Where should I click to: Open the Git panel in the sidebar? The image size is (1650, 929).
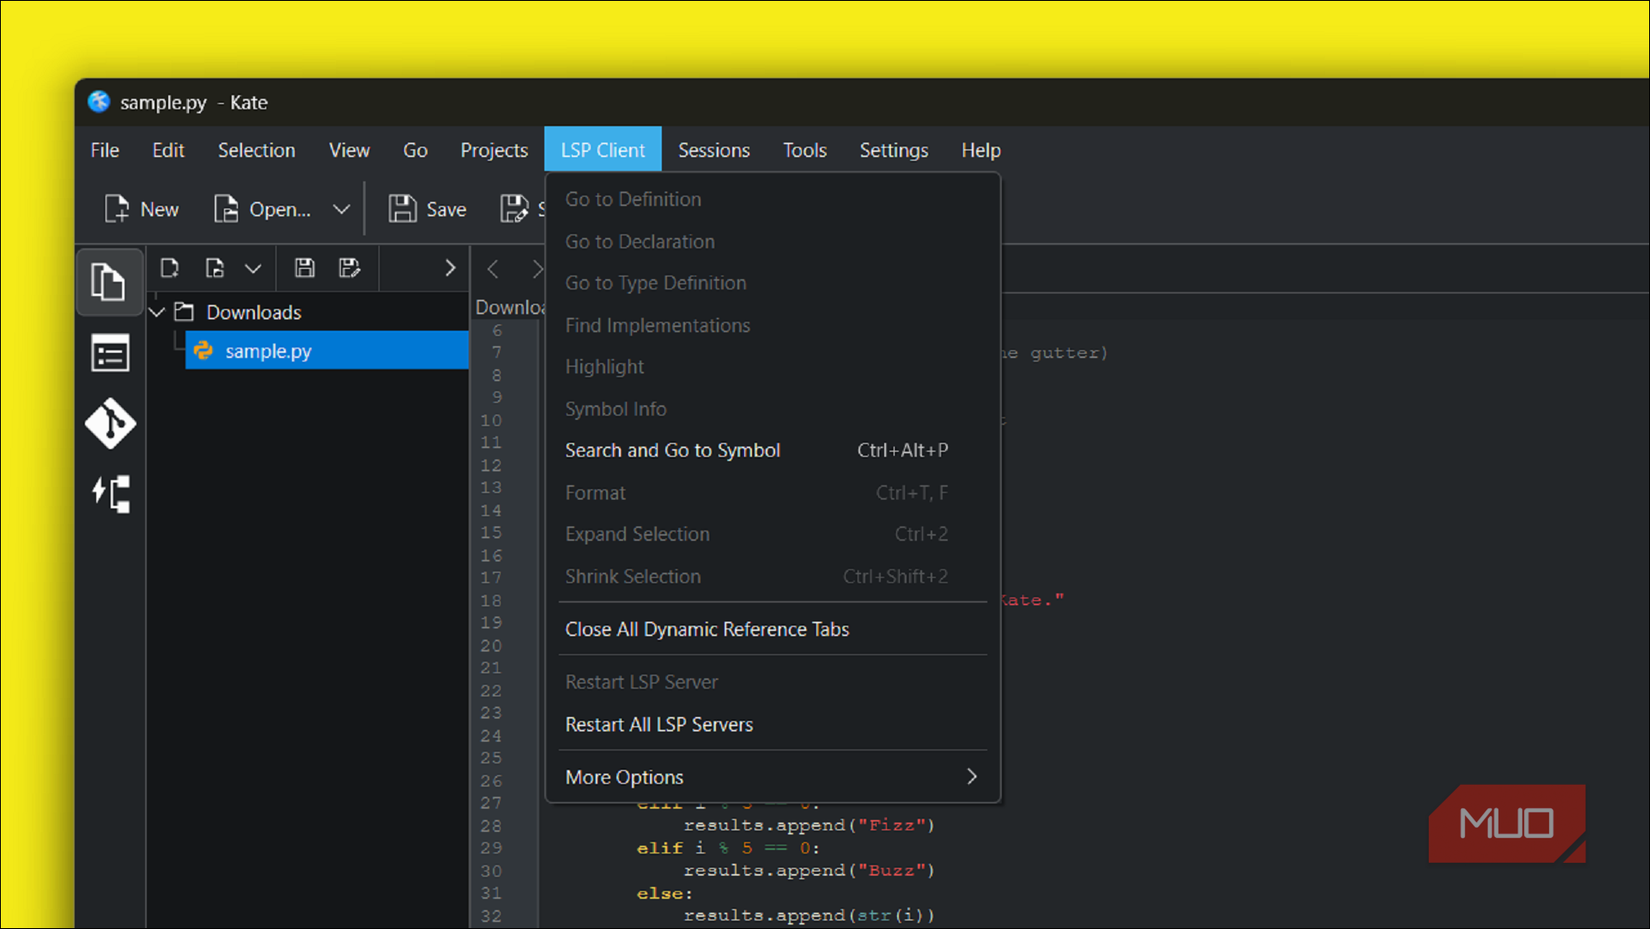[x=110, y=424]
